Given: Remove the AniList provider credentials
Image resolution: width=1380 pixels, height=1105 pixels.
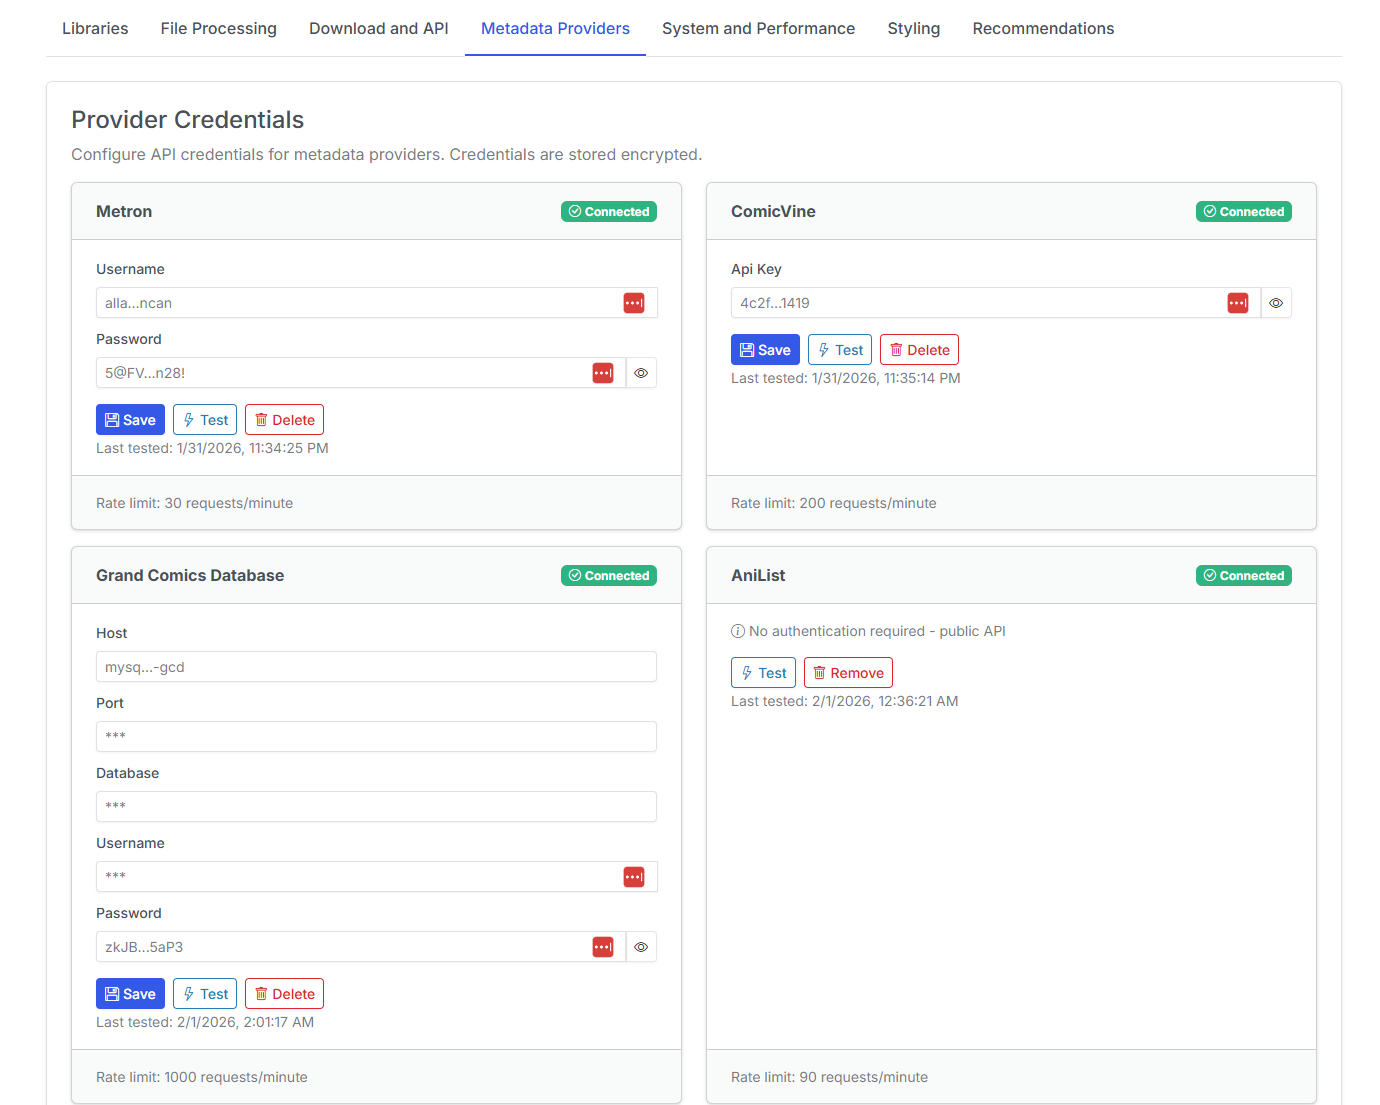Looking at the screenshot, I should (x=848, y=672).
